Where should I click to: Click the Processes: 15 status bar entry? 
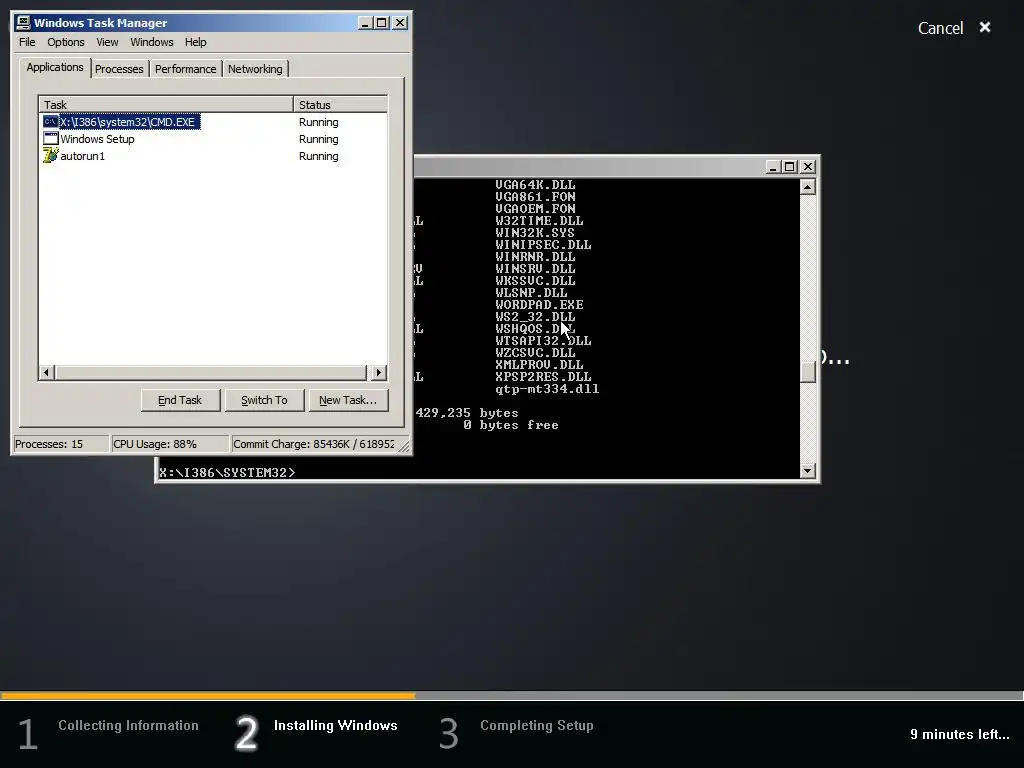(x=61, y=444)
